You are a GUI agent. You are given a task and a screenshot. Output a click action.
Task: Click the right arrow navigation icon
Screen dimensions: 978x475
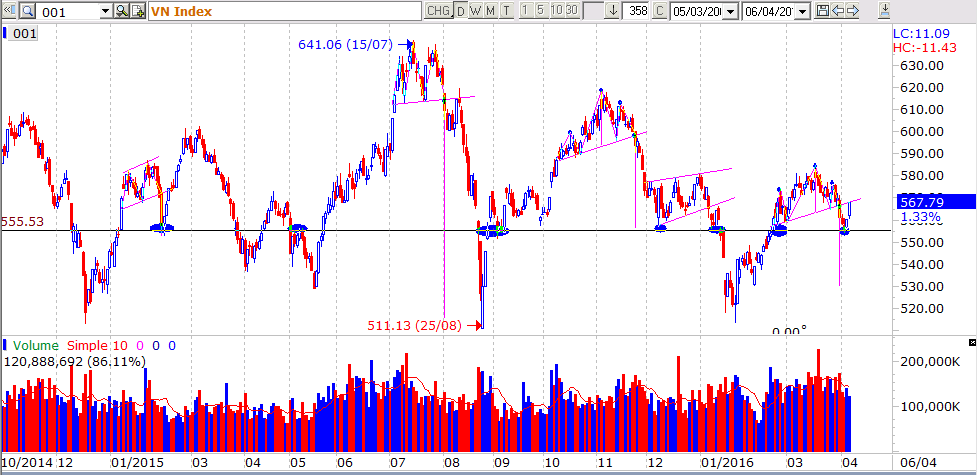click(852, 11)
